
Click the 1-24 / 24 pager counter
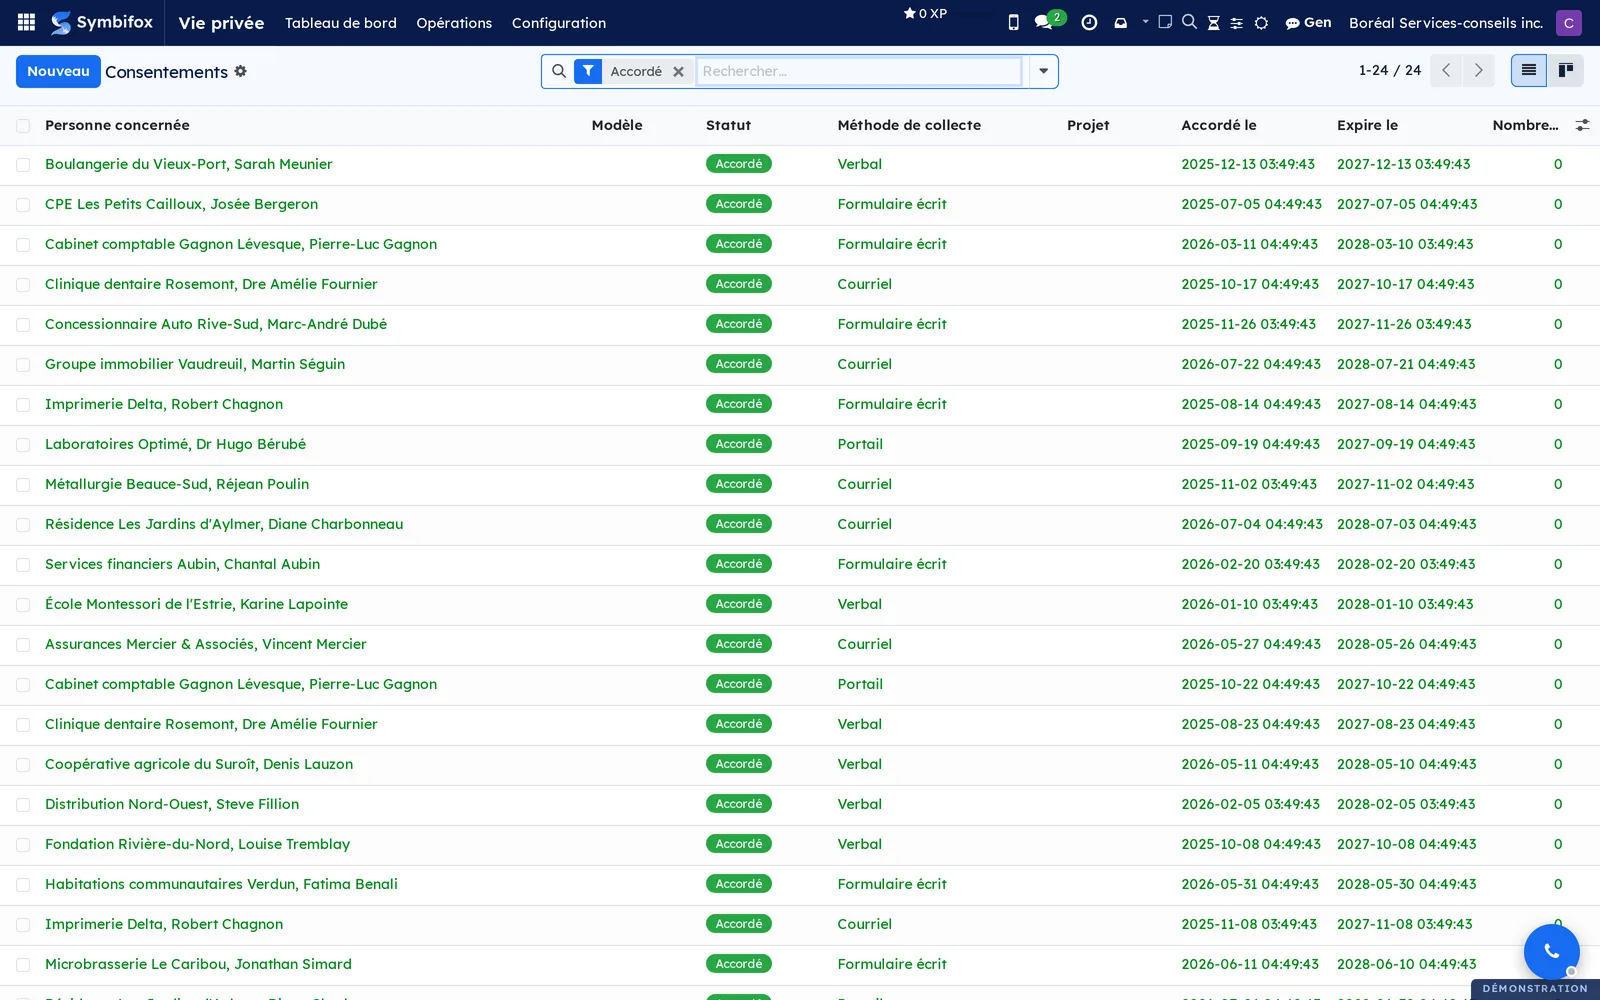click(1390, 70)
